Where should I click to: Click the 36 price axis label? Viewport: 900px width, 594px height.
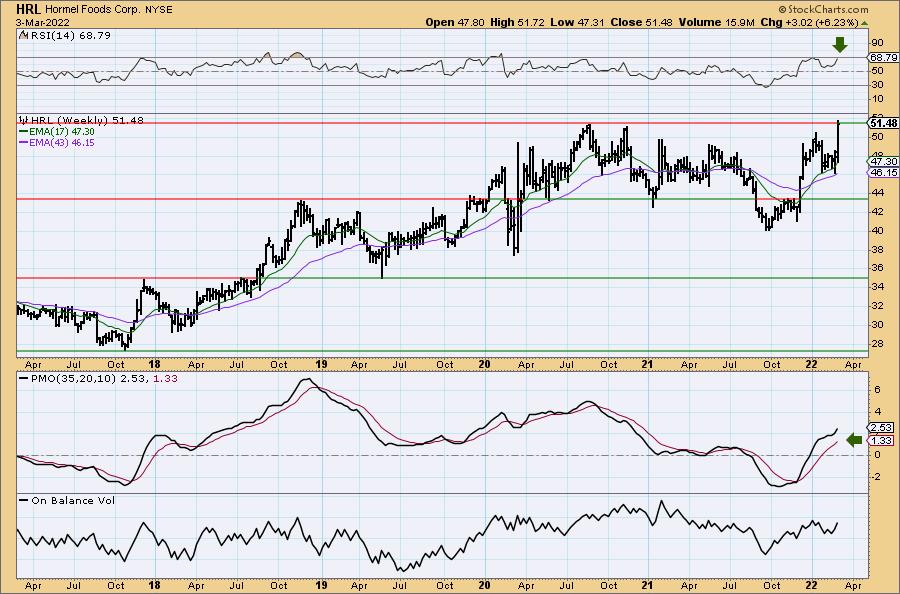pyautogui.click(x=876, y=268)
